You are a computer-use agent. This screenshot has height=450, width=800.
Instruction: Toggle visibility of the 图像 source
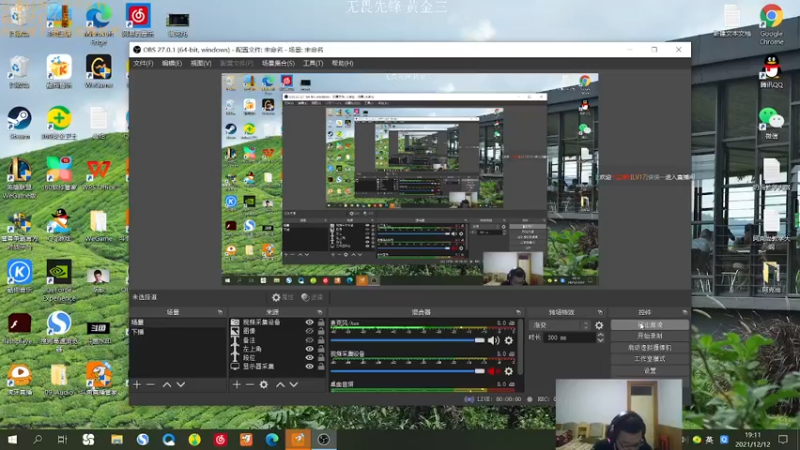(x=309, y=331)
